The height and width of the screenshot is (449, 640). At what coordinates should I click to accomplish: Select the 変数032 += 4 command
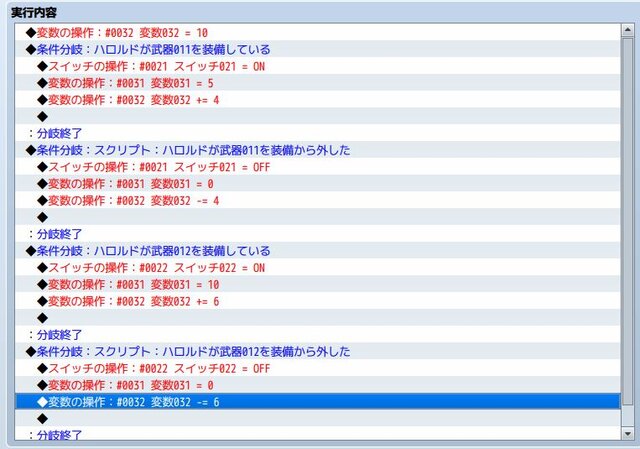pyautogui.click(x=318, y=100)
